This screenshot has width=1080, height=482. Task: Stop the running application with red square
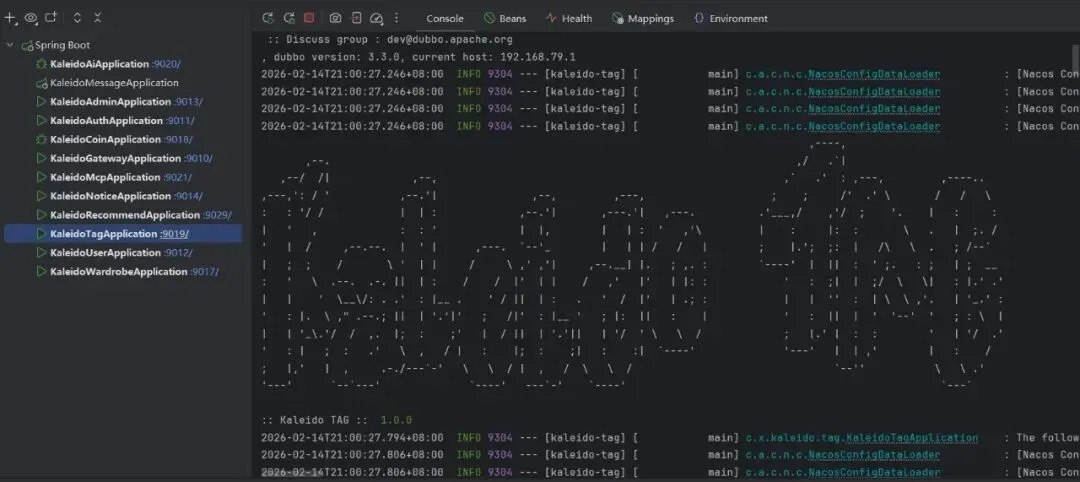[309, 18]
